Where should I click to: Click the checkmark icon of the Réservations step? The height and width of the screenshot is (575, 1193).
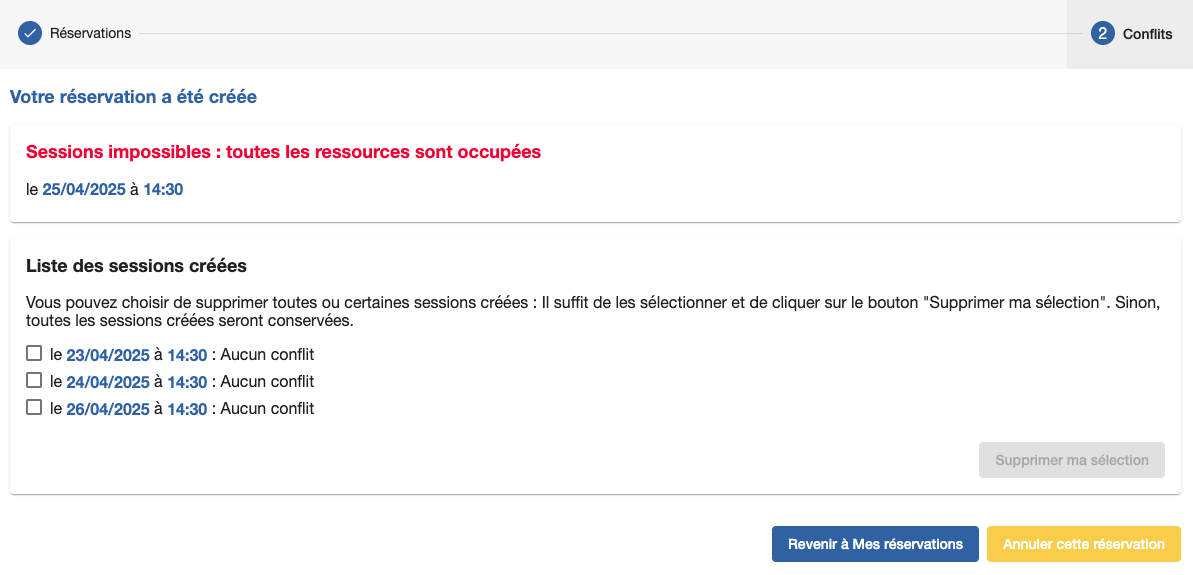(30, 34)
